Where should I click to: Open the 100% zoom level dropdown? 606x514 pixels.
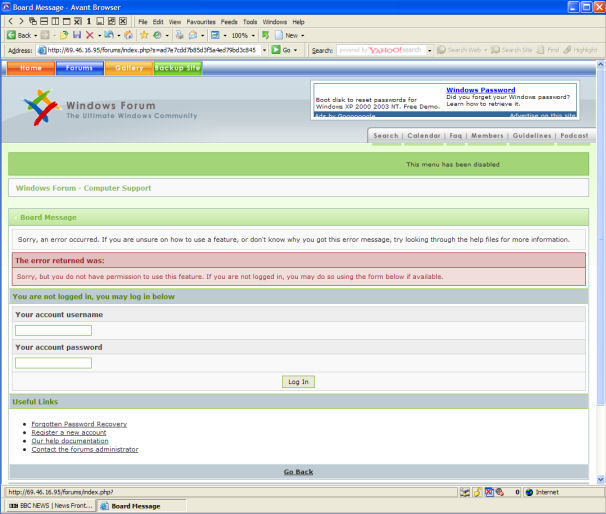(x=253, y=36)
